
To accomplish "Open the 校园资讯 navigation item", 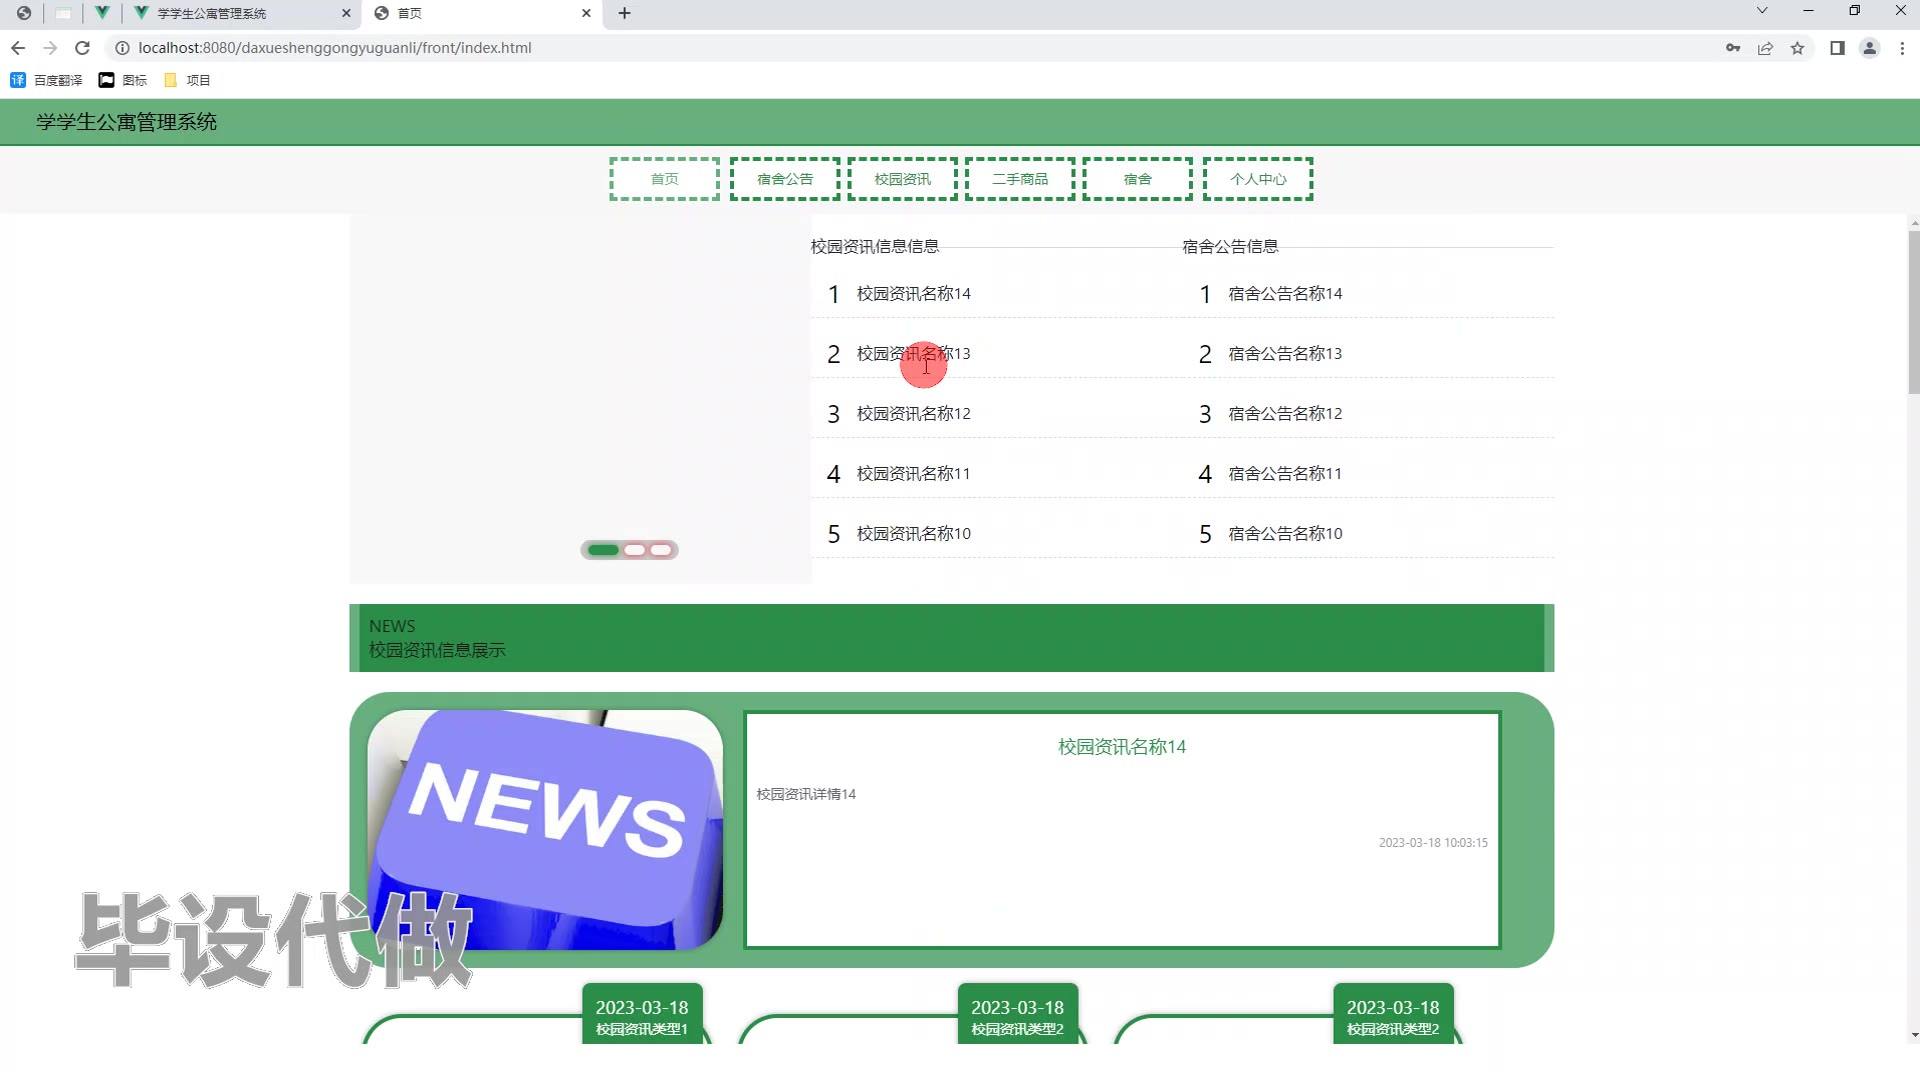I will 903,179.
